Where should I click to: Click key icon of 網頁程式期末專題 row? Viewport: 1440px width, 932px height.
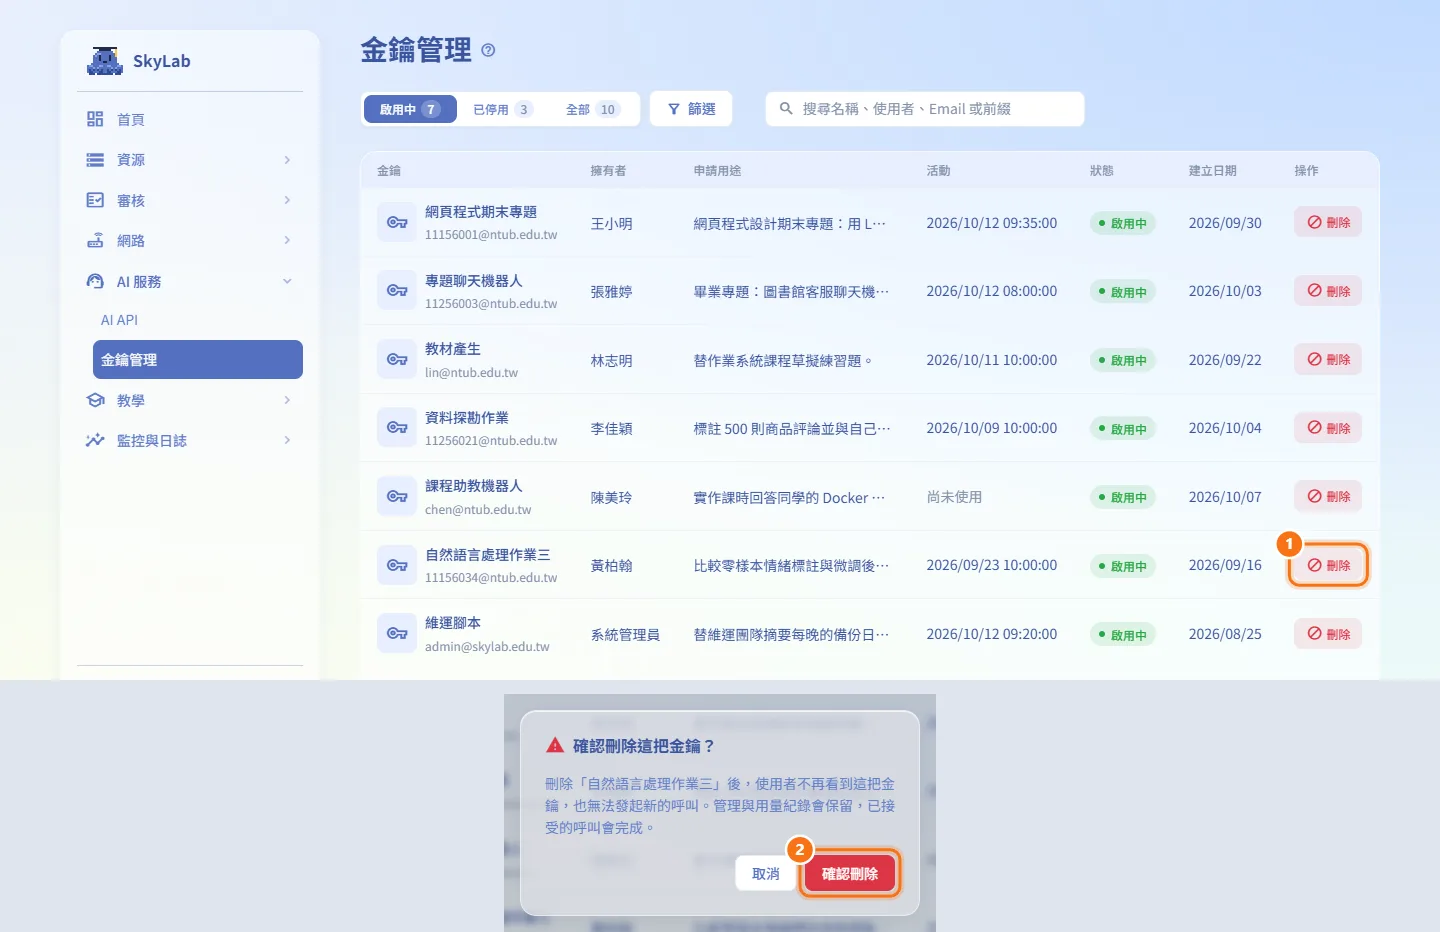(x=397, y=223)
